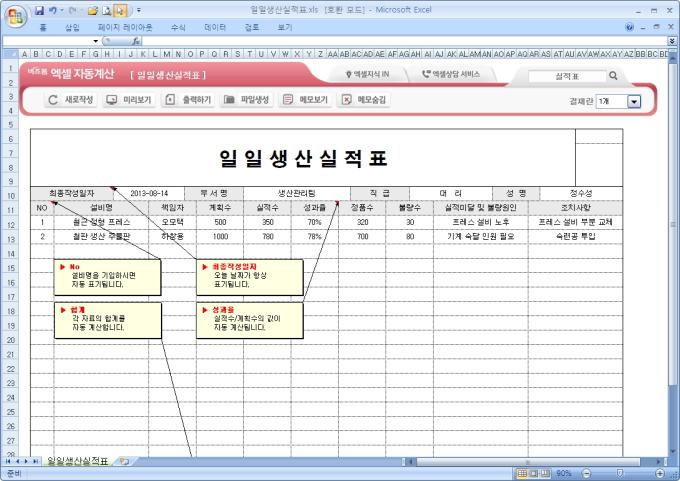The width and height of the screenshot is (680, 481).
Task: Click the 생산관리팀 department cell
Action: click(x=297, y=193)
